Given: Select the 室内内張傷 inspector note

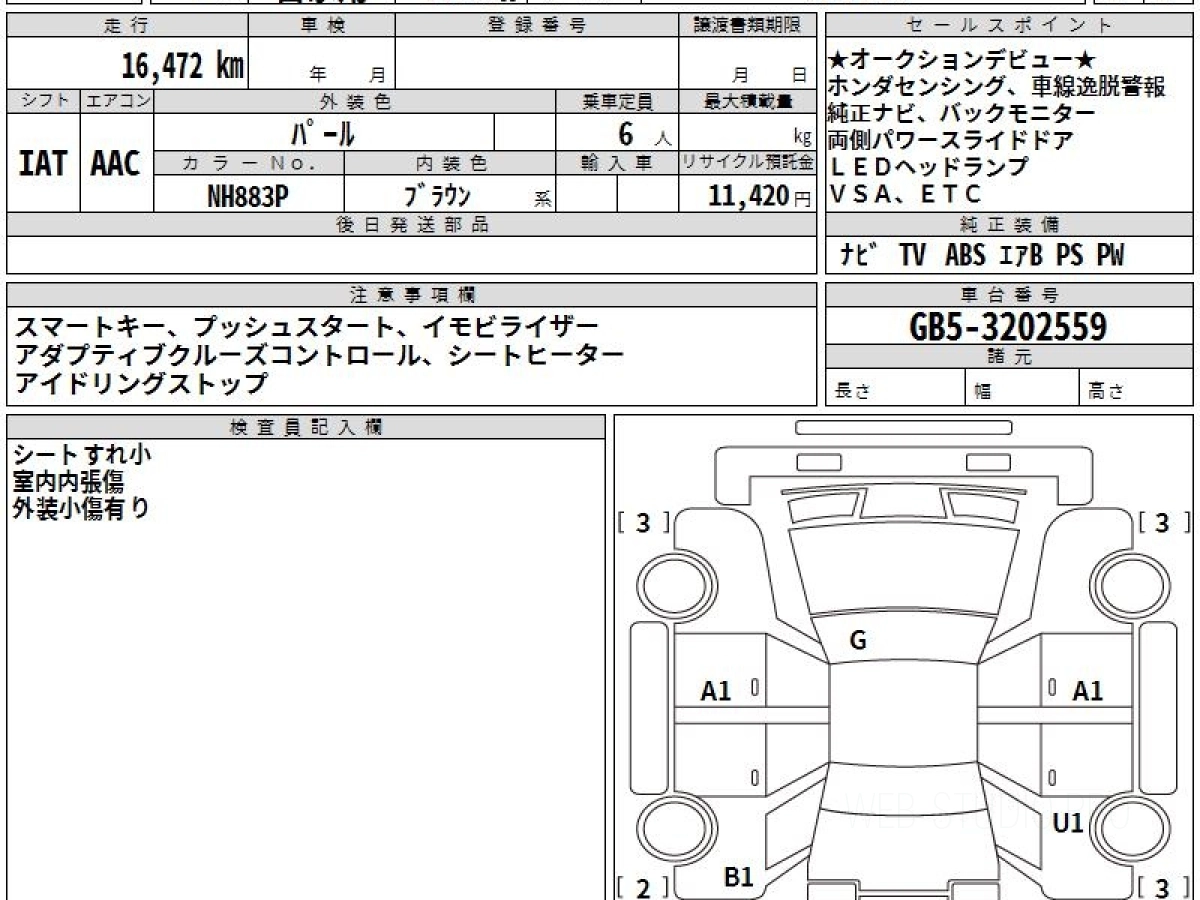Looking at the screenshot, I should (x=69, y=481).
